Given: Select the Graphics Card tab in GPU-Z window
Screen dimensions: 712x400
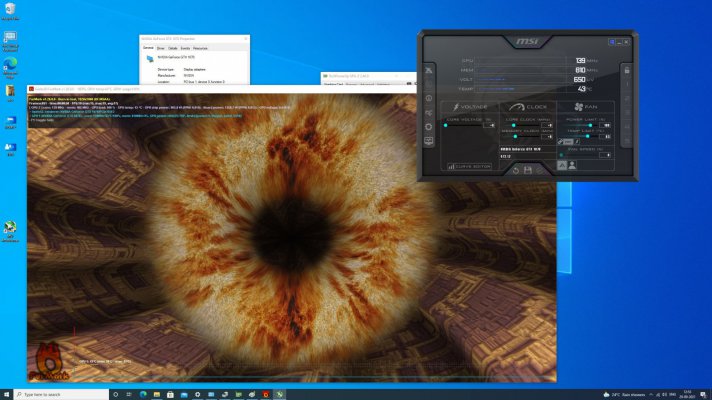Looking at the screenshot, I should click(333, 84).
